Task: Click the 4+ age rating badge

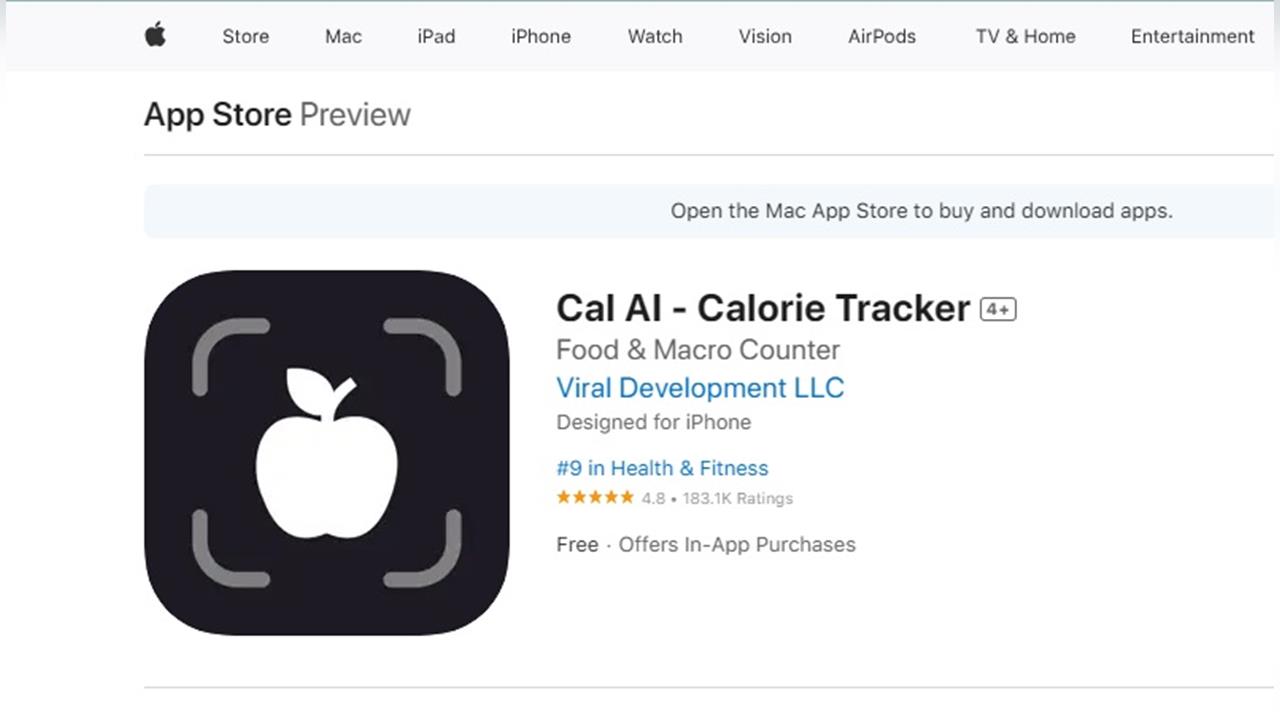Action: (x=998, y=309)
